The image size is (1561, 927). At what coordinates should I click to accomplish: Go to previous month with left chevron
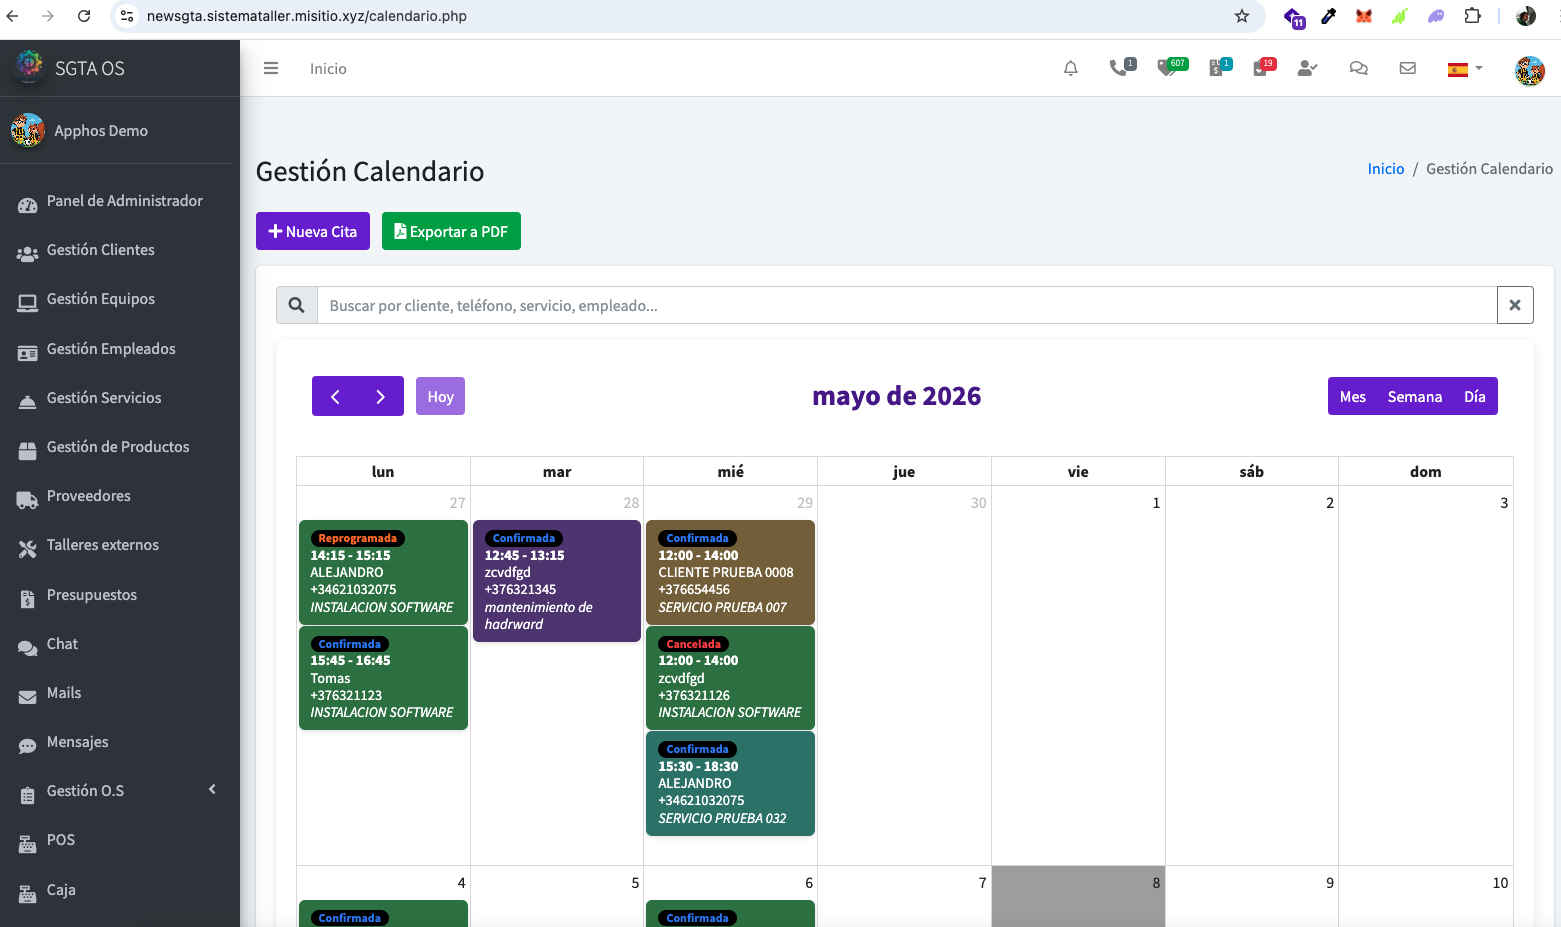coord(335,396)
